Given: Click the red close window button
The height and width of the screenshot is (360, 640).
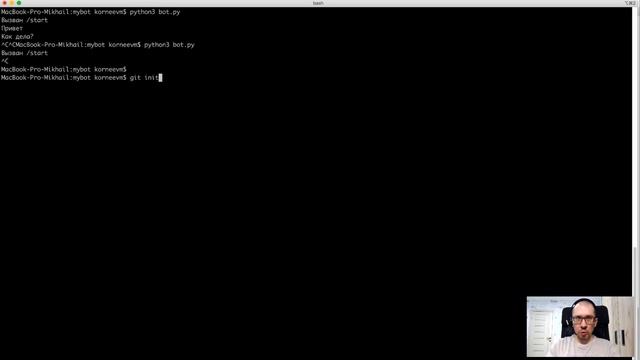Looking at the screenshot, I should point(4,3).
